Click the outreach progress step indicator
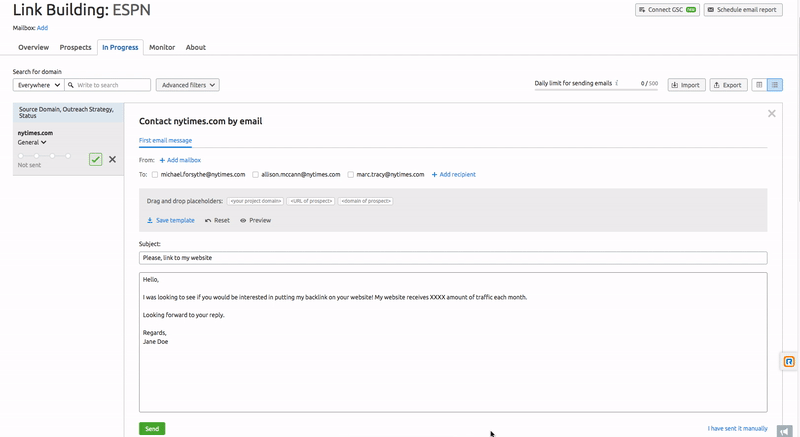Image resolution: width=800 pixels, height=437 pixels. tap(44, 156)
